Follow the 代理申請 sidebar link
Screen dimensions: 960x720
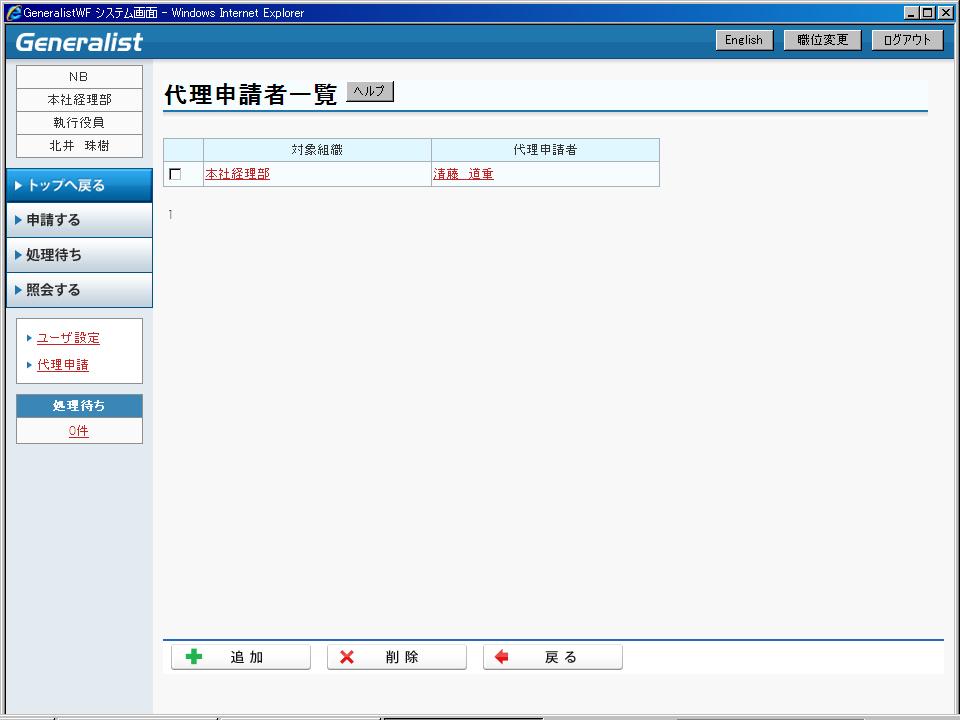tap(62, 365)
